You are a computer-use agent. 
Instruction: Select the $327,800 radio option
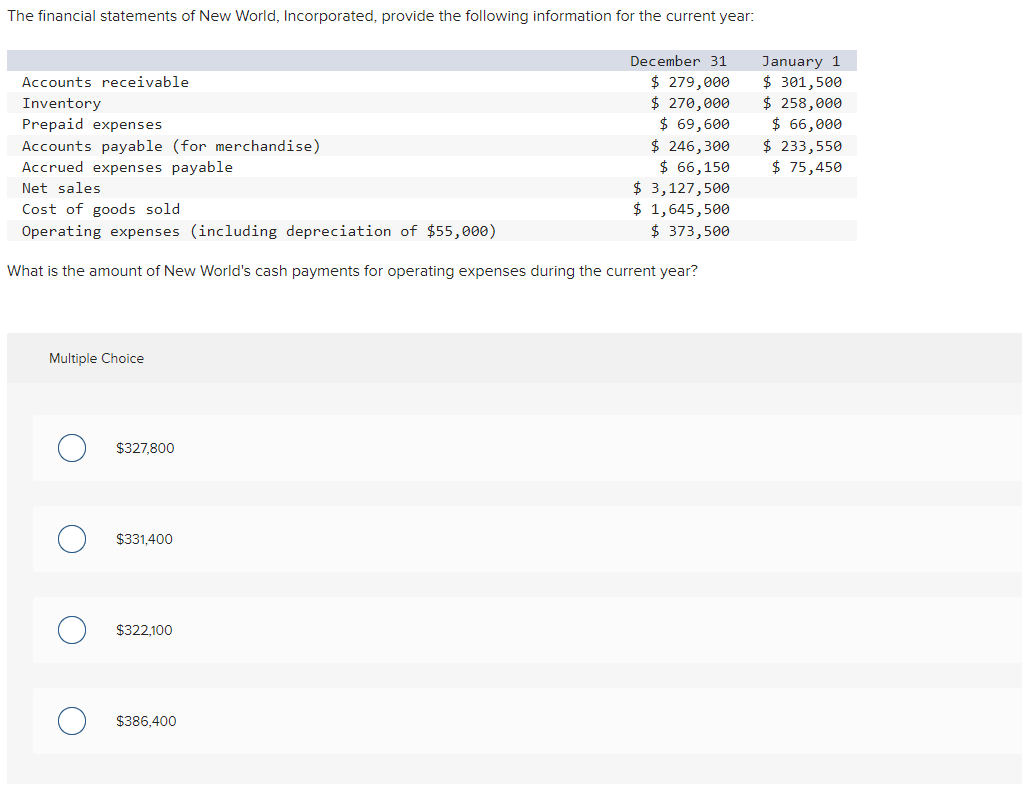(72, 448)
